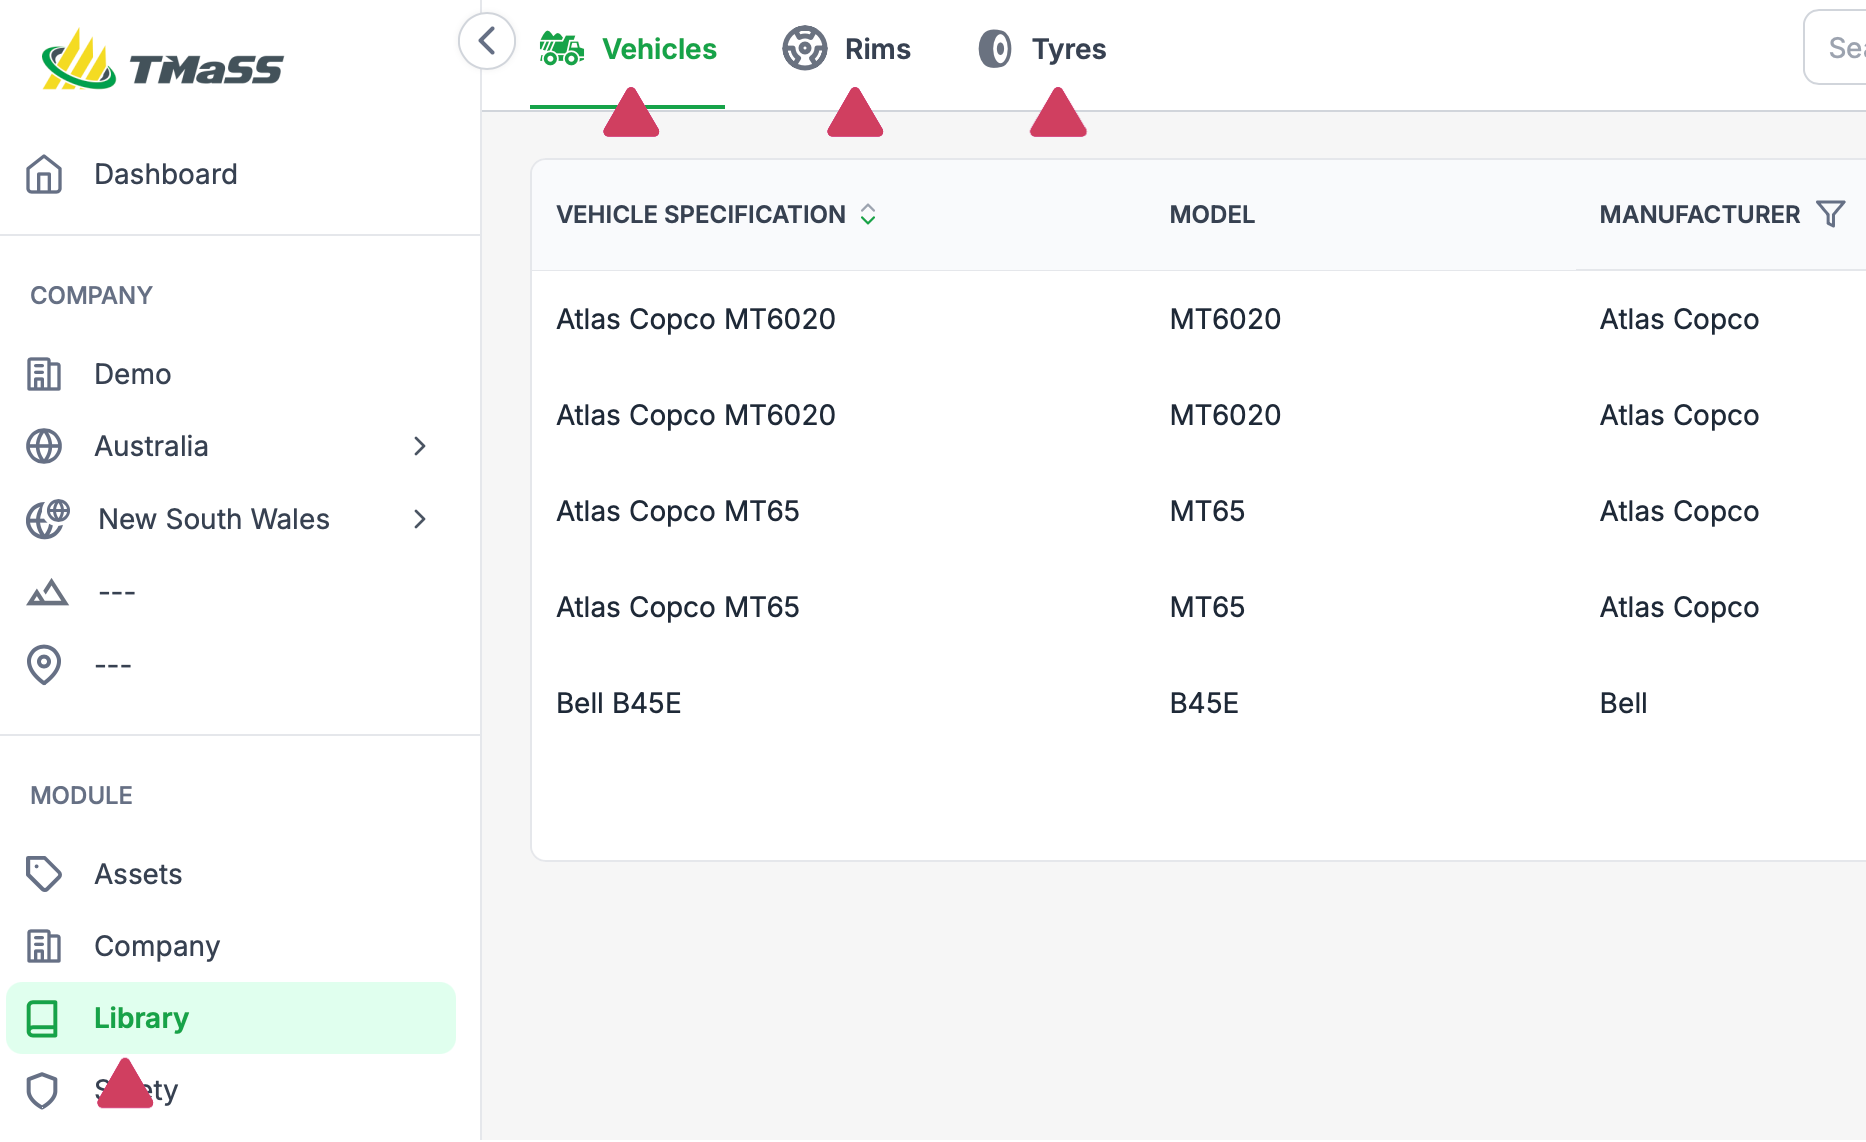The height and width of the screenshot is (1142, 1866).
Task: Click the location pin icon
Action: (x=44, y=665)
